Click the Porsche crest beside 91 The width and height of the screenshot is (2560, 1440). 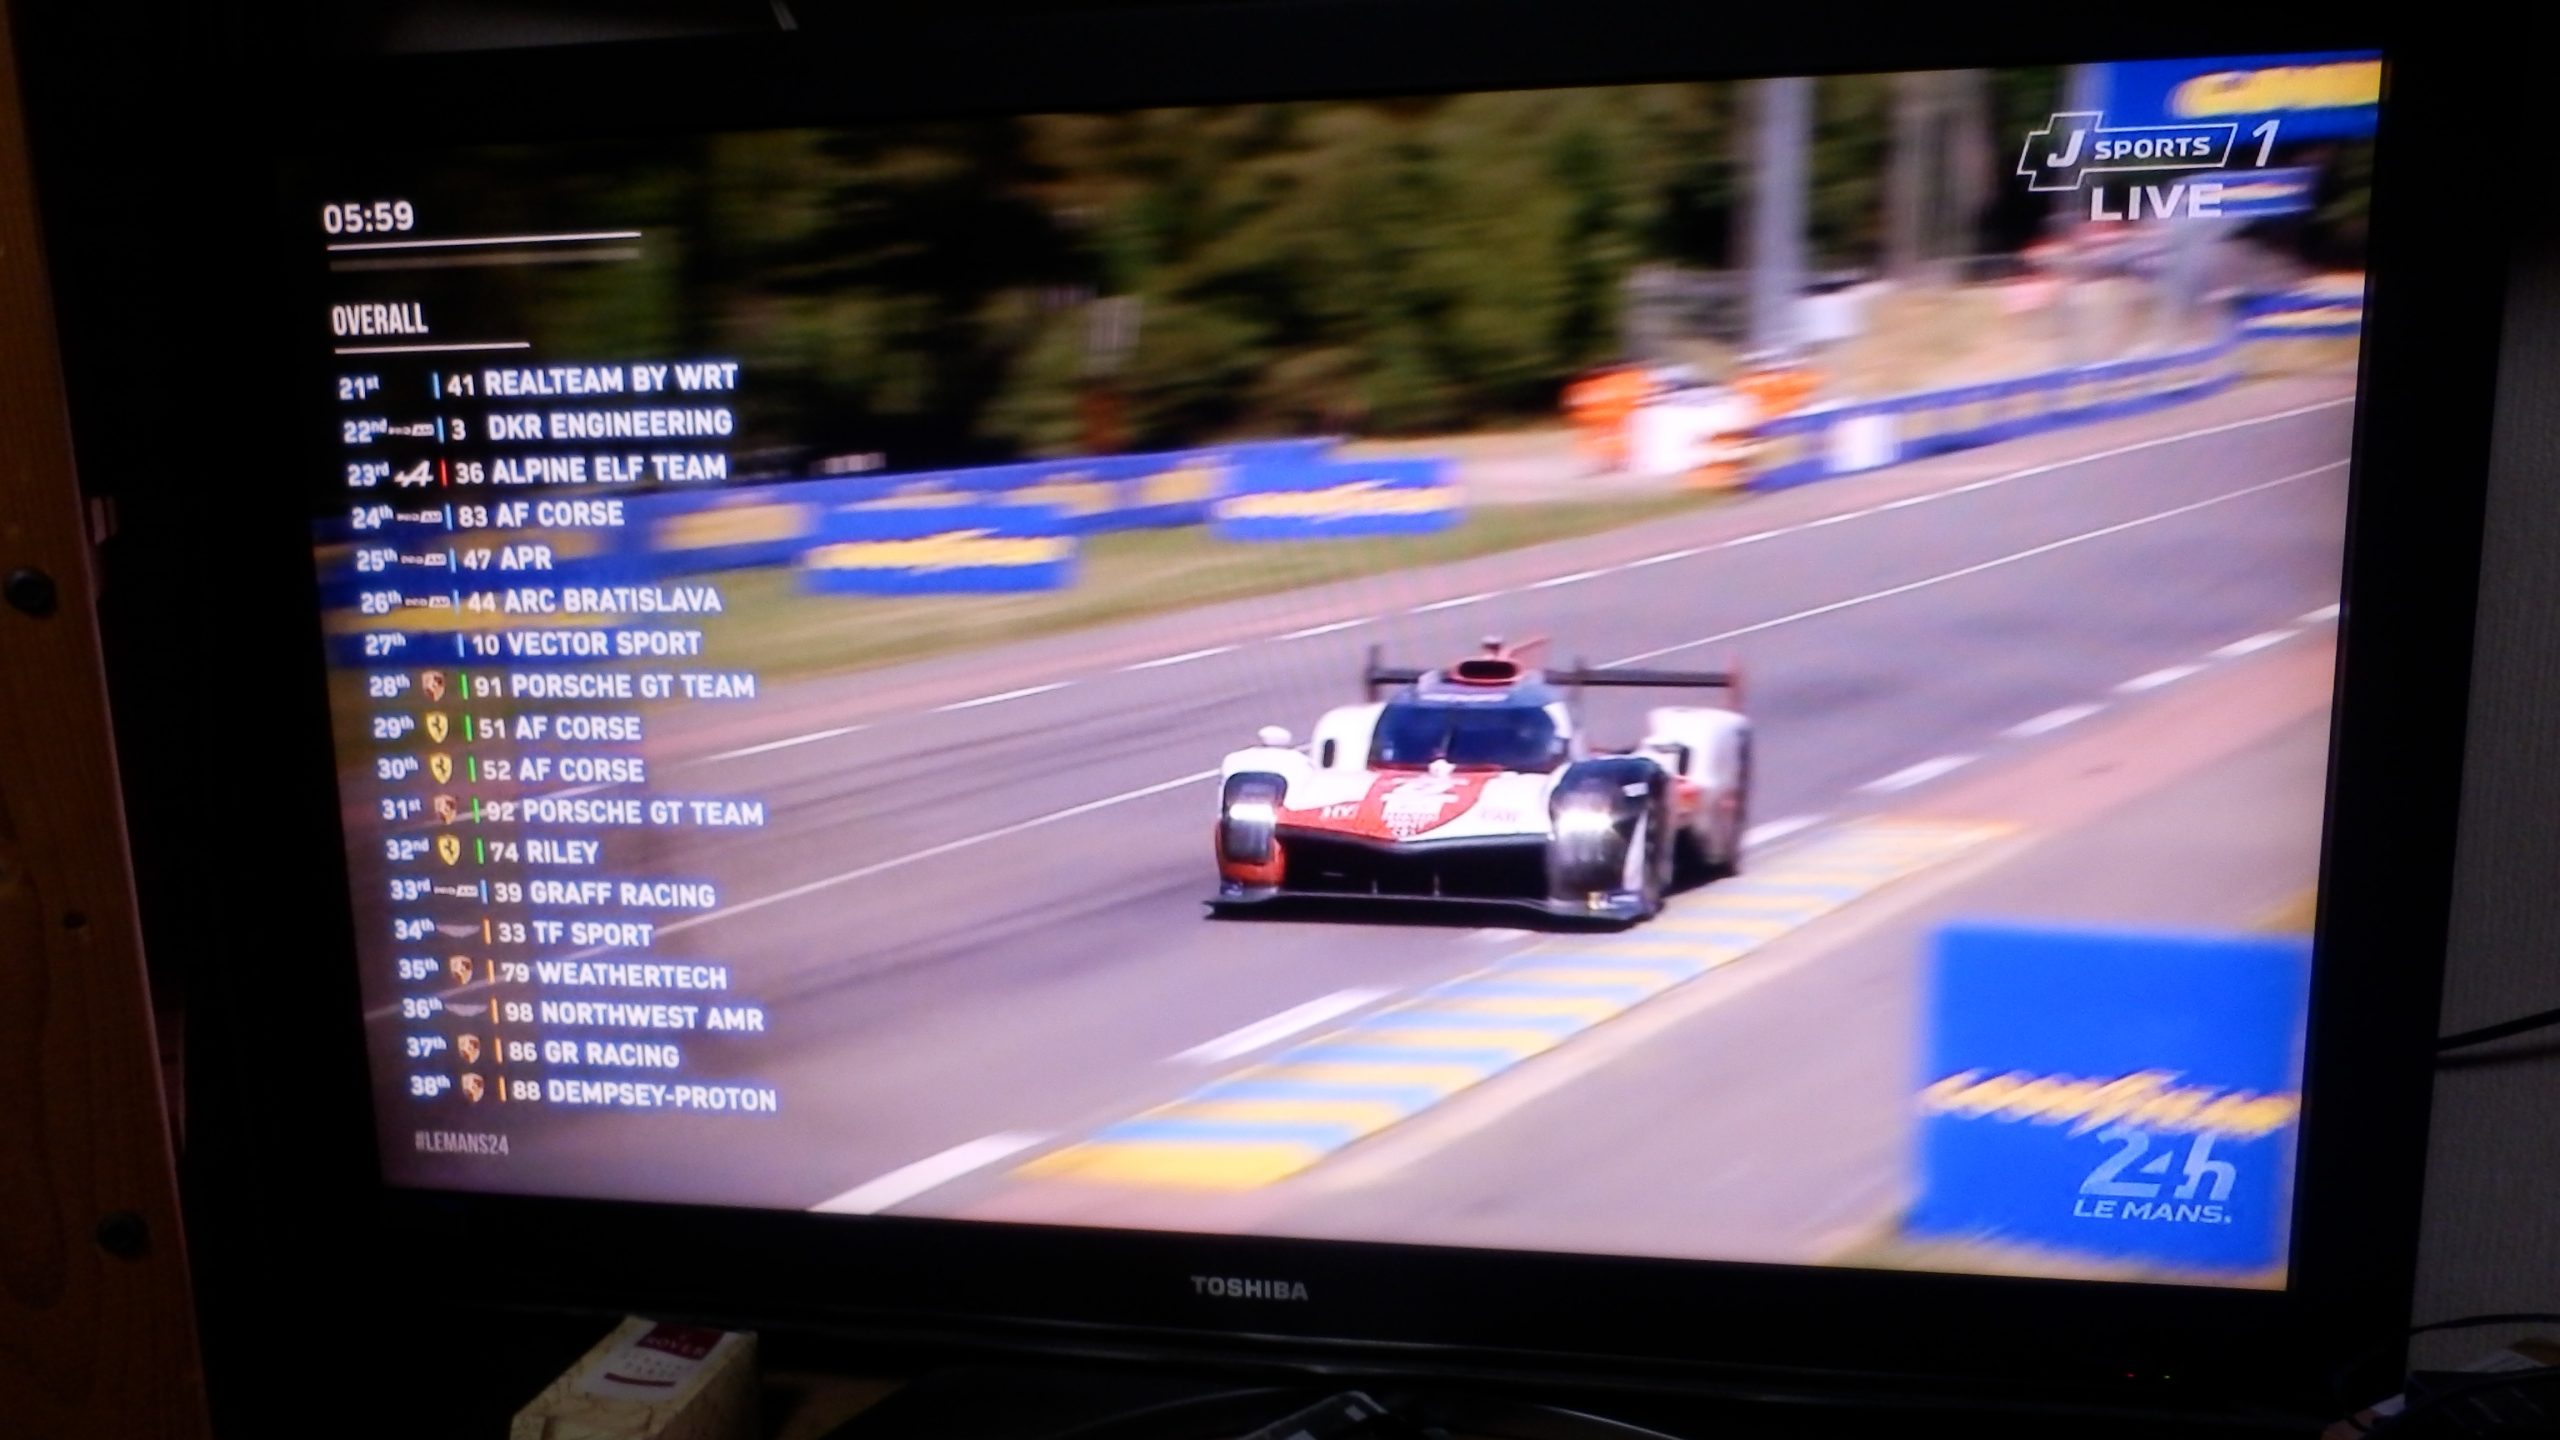click(x=434, y=687)
